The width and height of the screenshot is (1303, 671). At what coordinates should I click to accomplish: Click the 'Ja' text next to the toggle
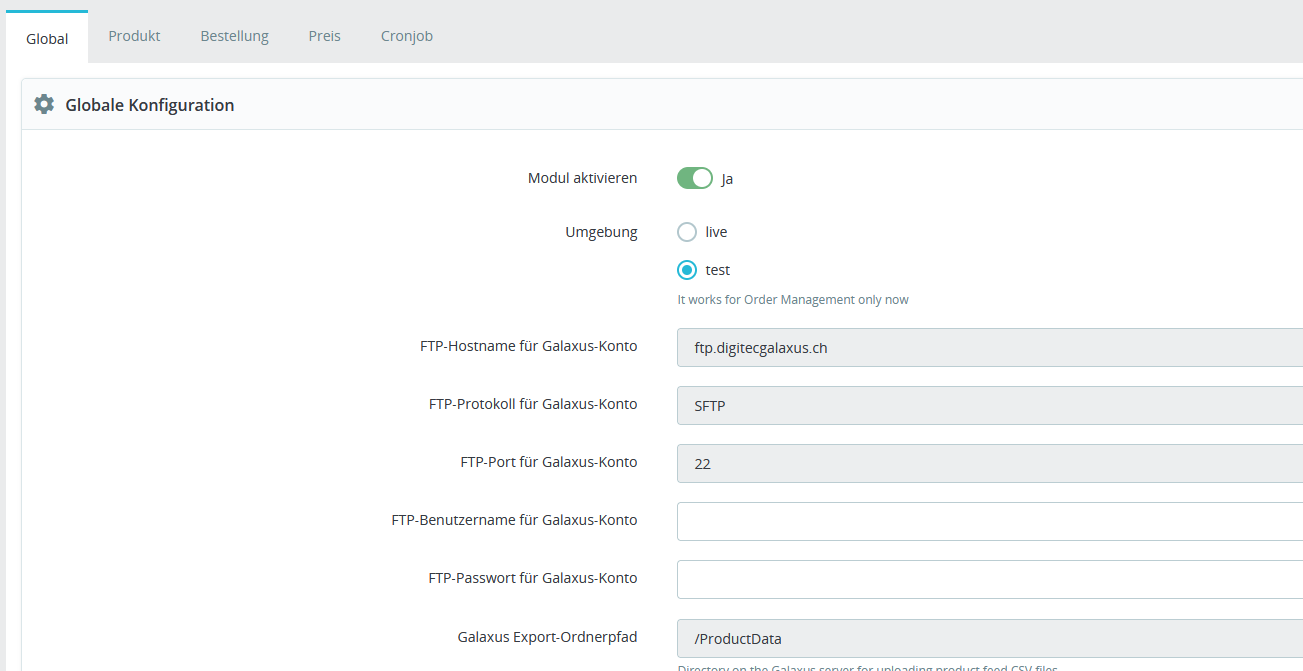[727, 180]
